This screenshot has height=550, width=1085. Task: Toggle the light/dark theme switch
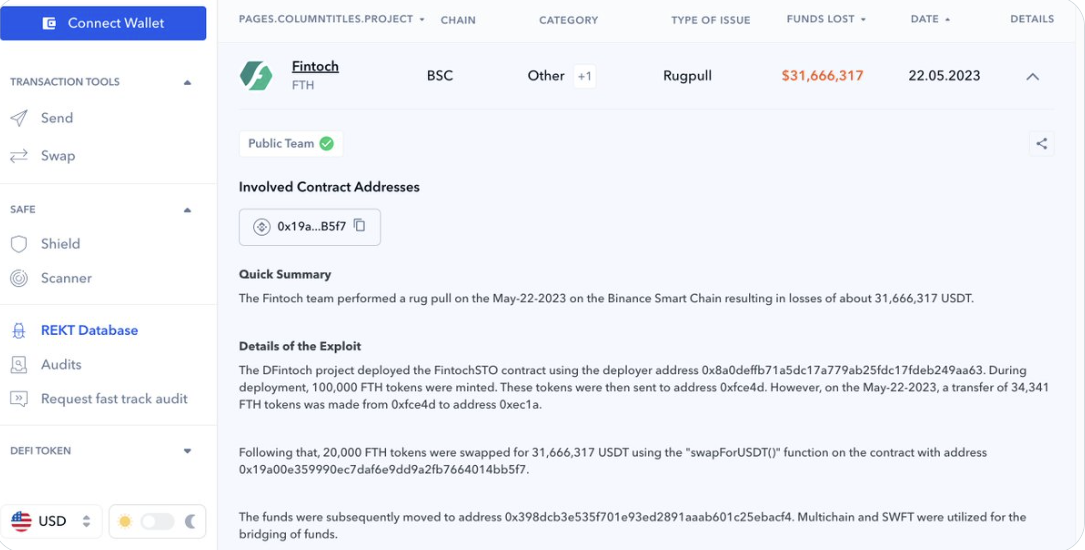157,521
